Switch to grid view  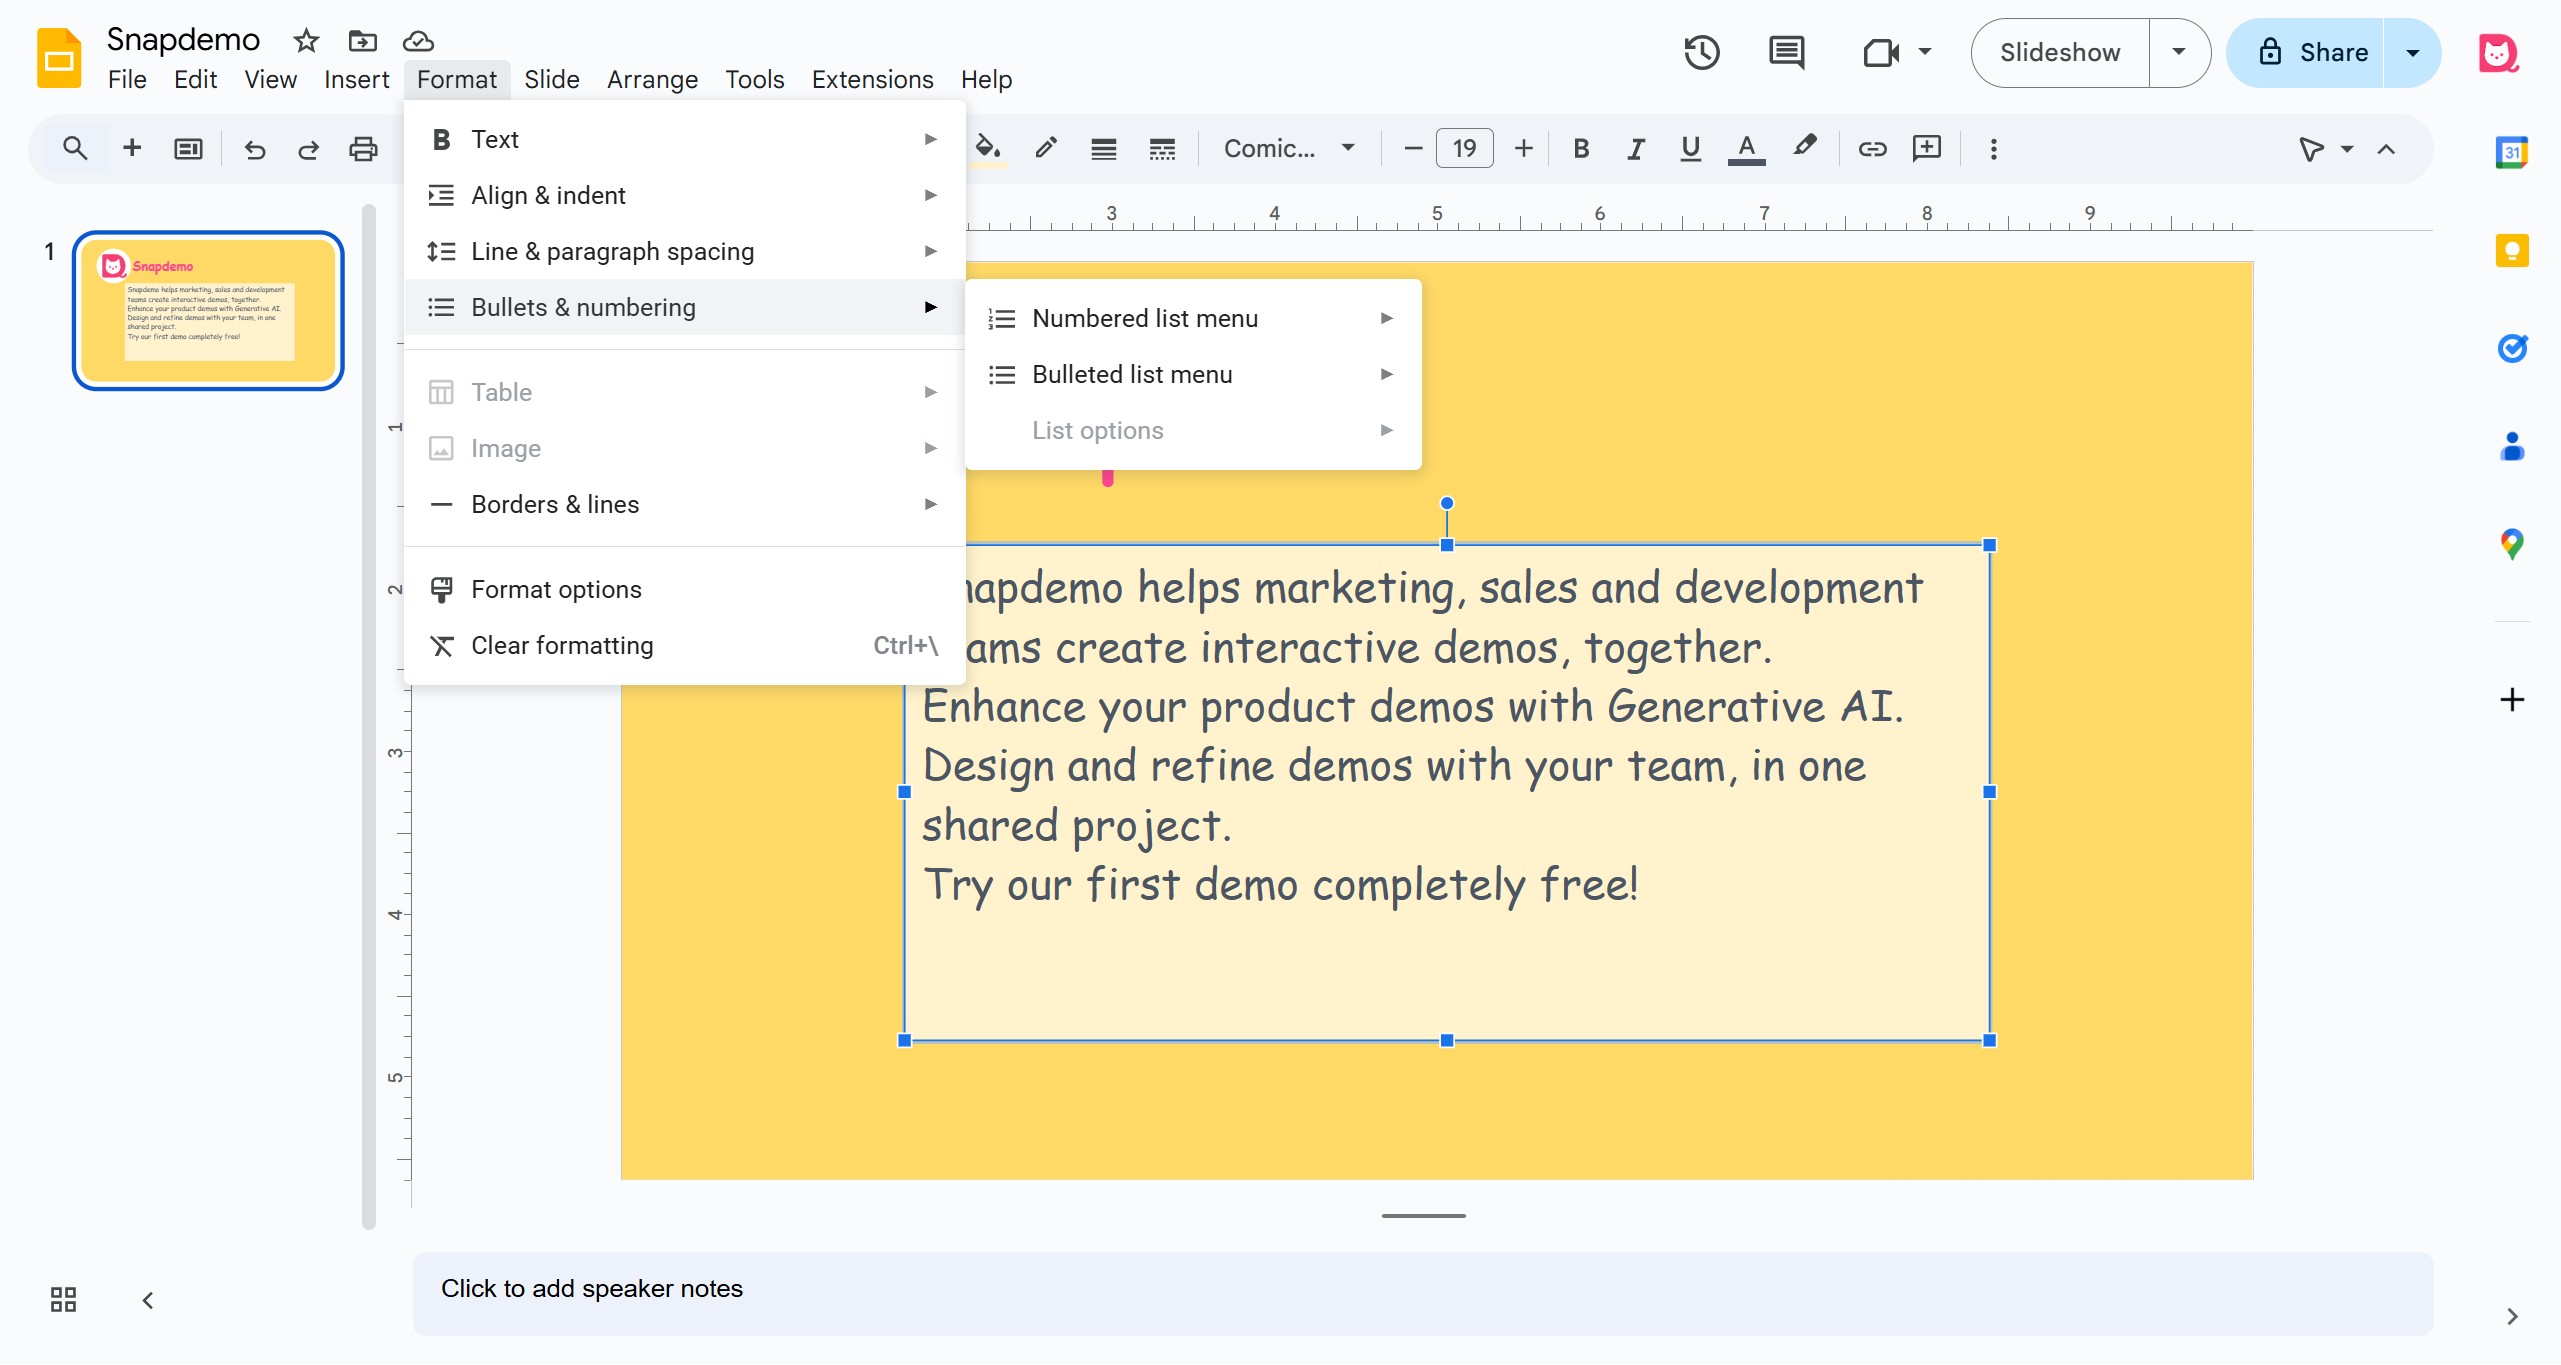click(x=63, y=1299)
